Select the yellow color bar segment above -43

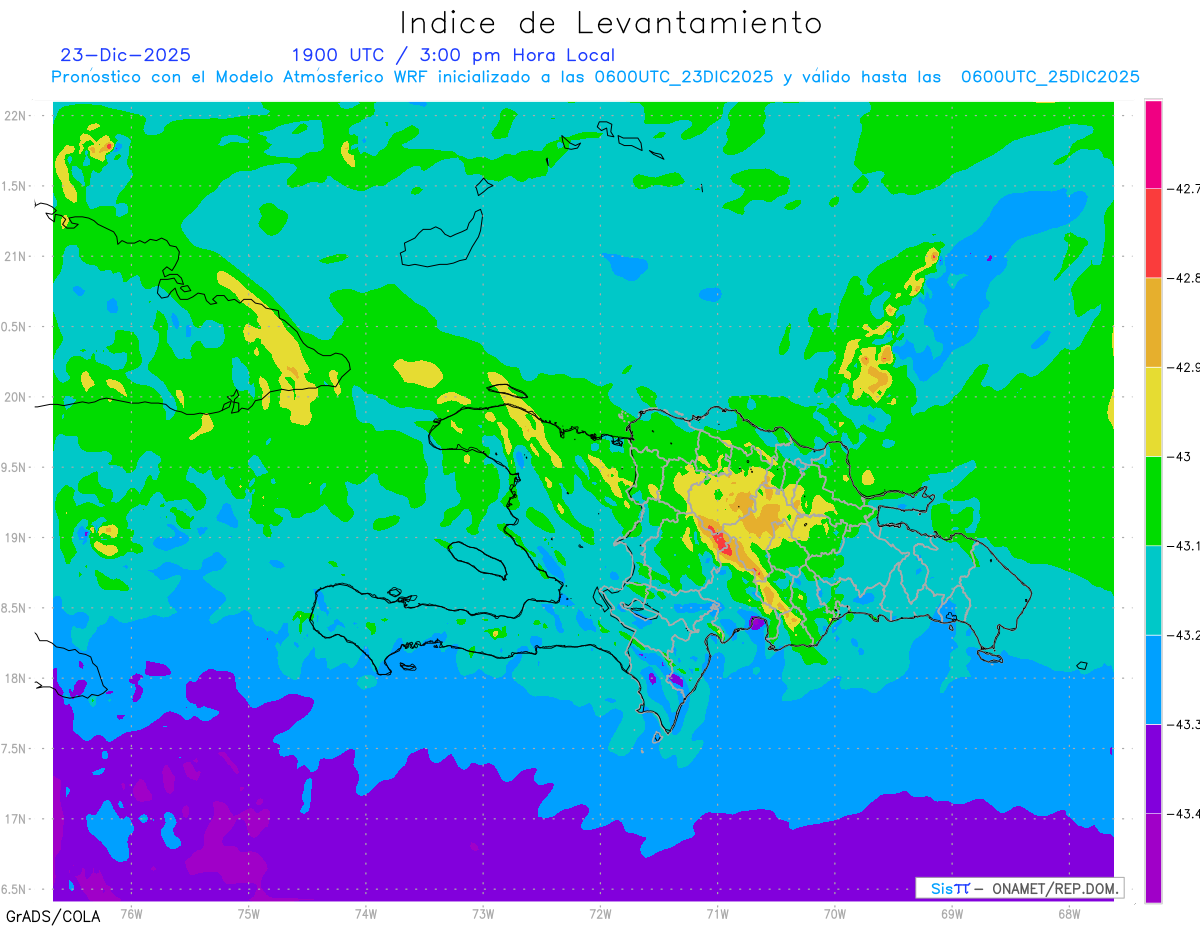1153,411
